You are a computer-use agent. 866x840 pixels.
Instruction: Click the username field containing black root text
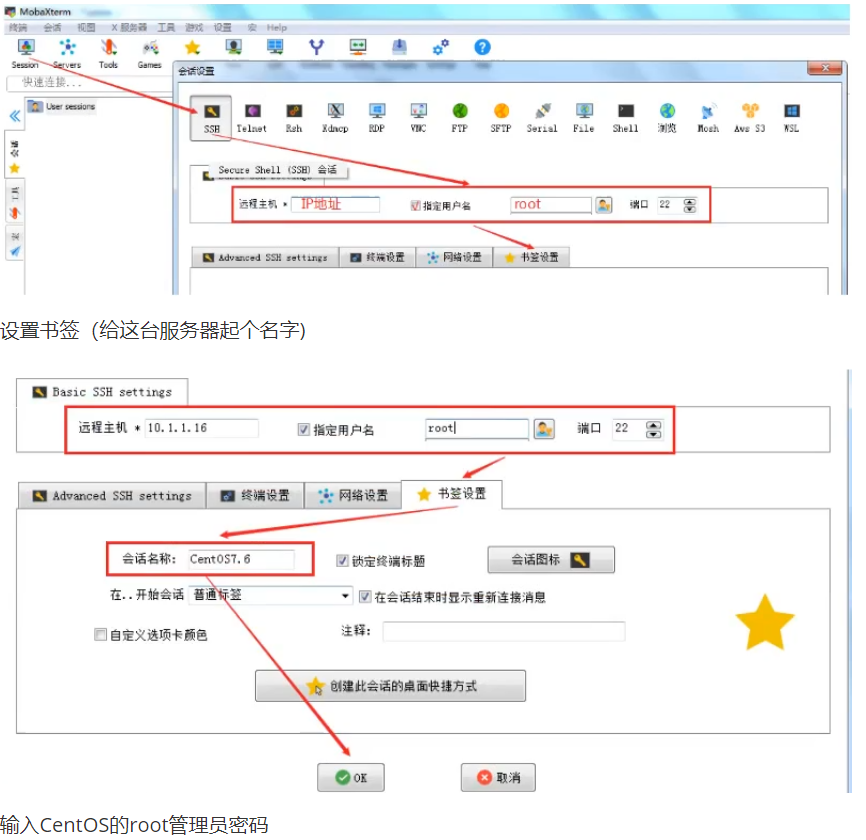477,429
